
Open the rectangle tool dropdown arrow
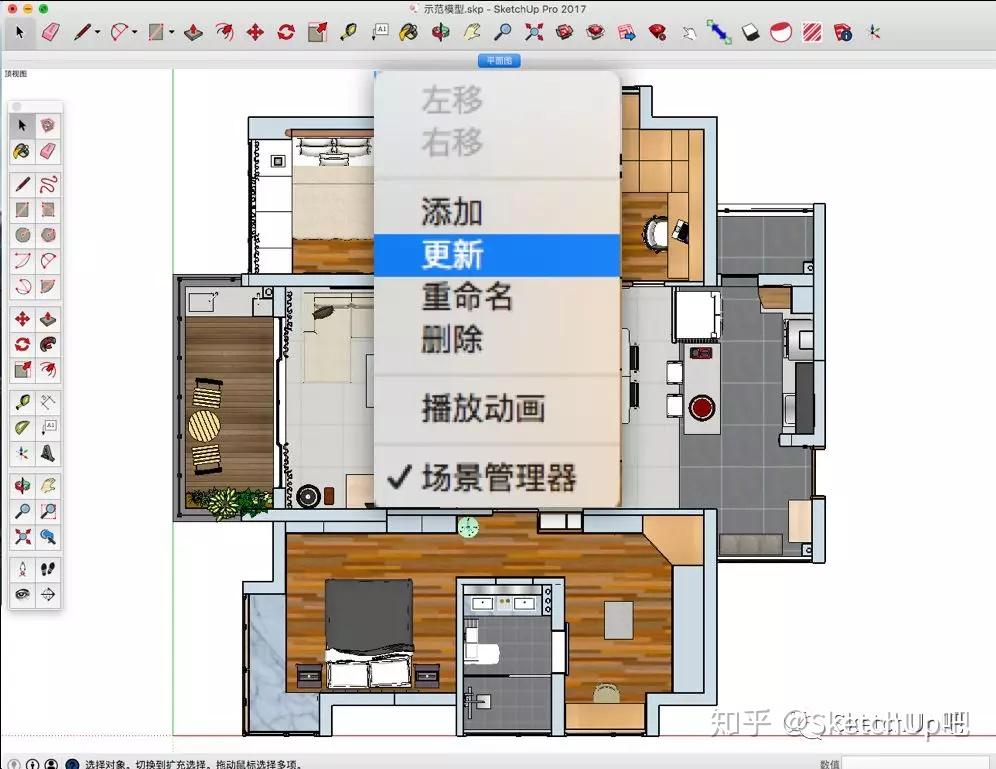(x=172, y=31)
